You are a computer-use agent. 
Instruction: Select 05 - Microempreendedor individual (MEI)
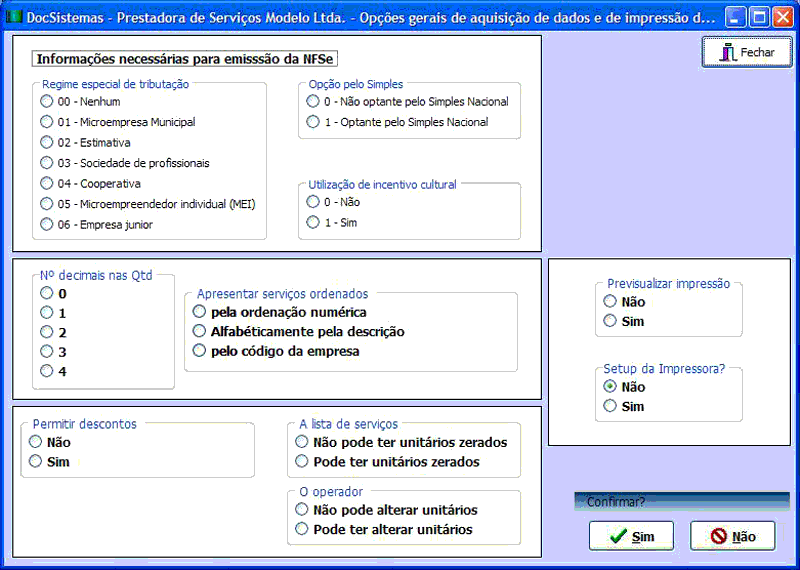point(46,204)
